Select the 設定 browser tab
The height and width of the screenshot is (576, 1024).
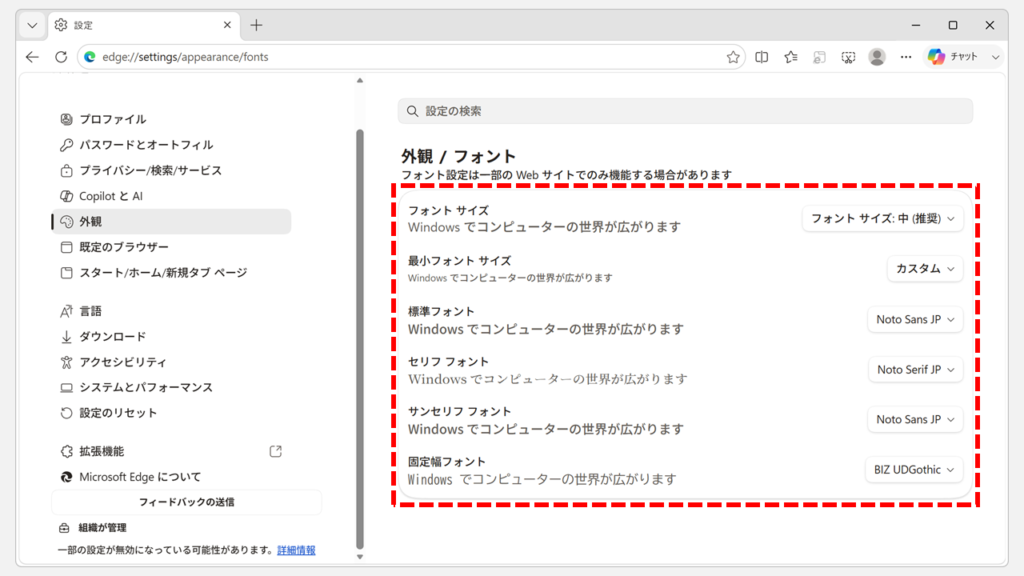[144, 25]
